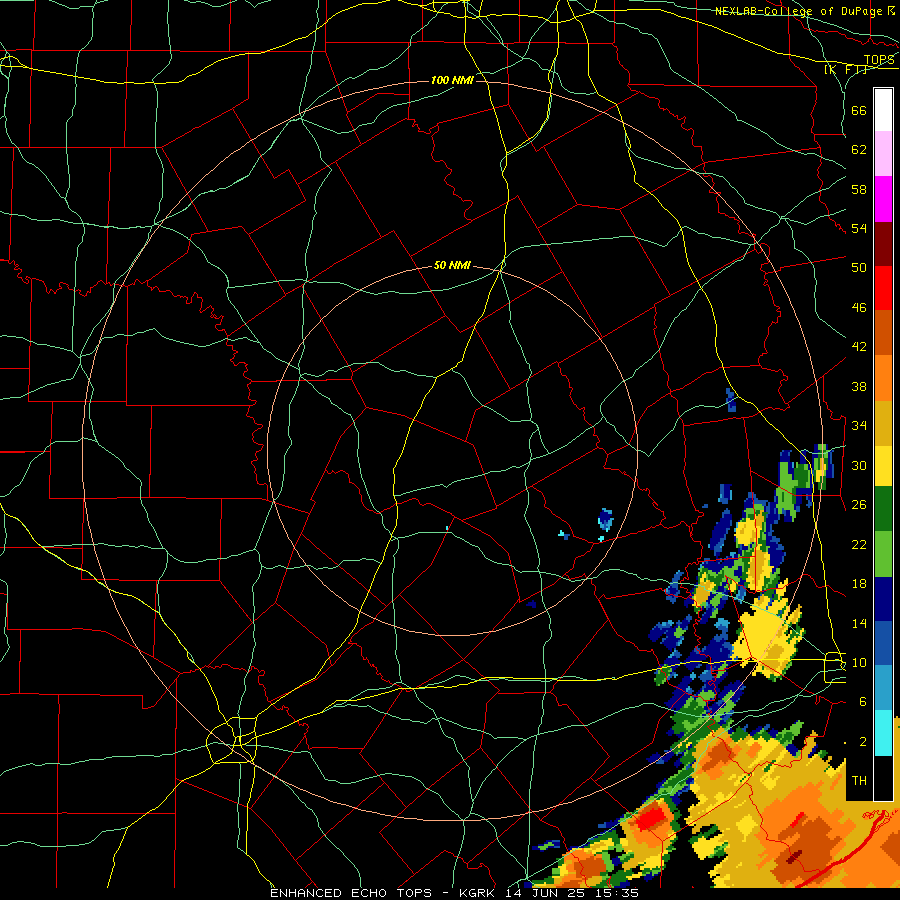Select the '14' legend value
Screen dimensions: 900x900
click(x=859, y=623)
